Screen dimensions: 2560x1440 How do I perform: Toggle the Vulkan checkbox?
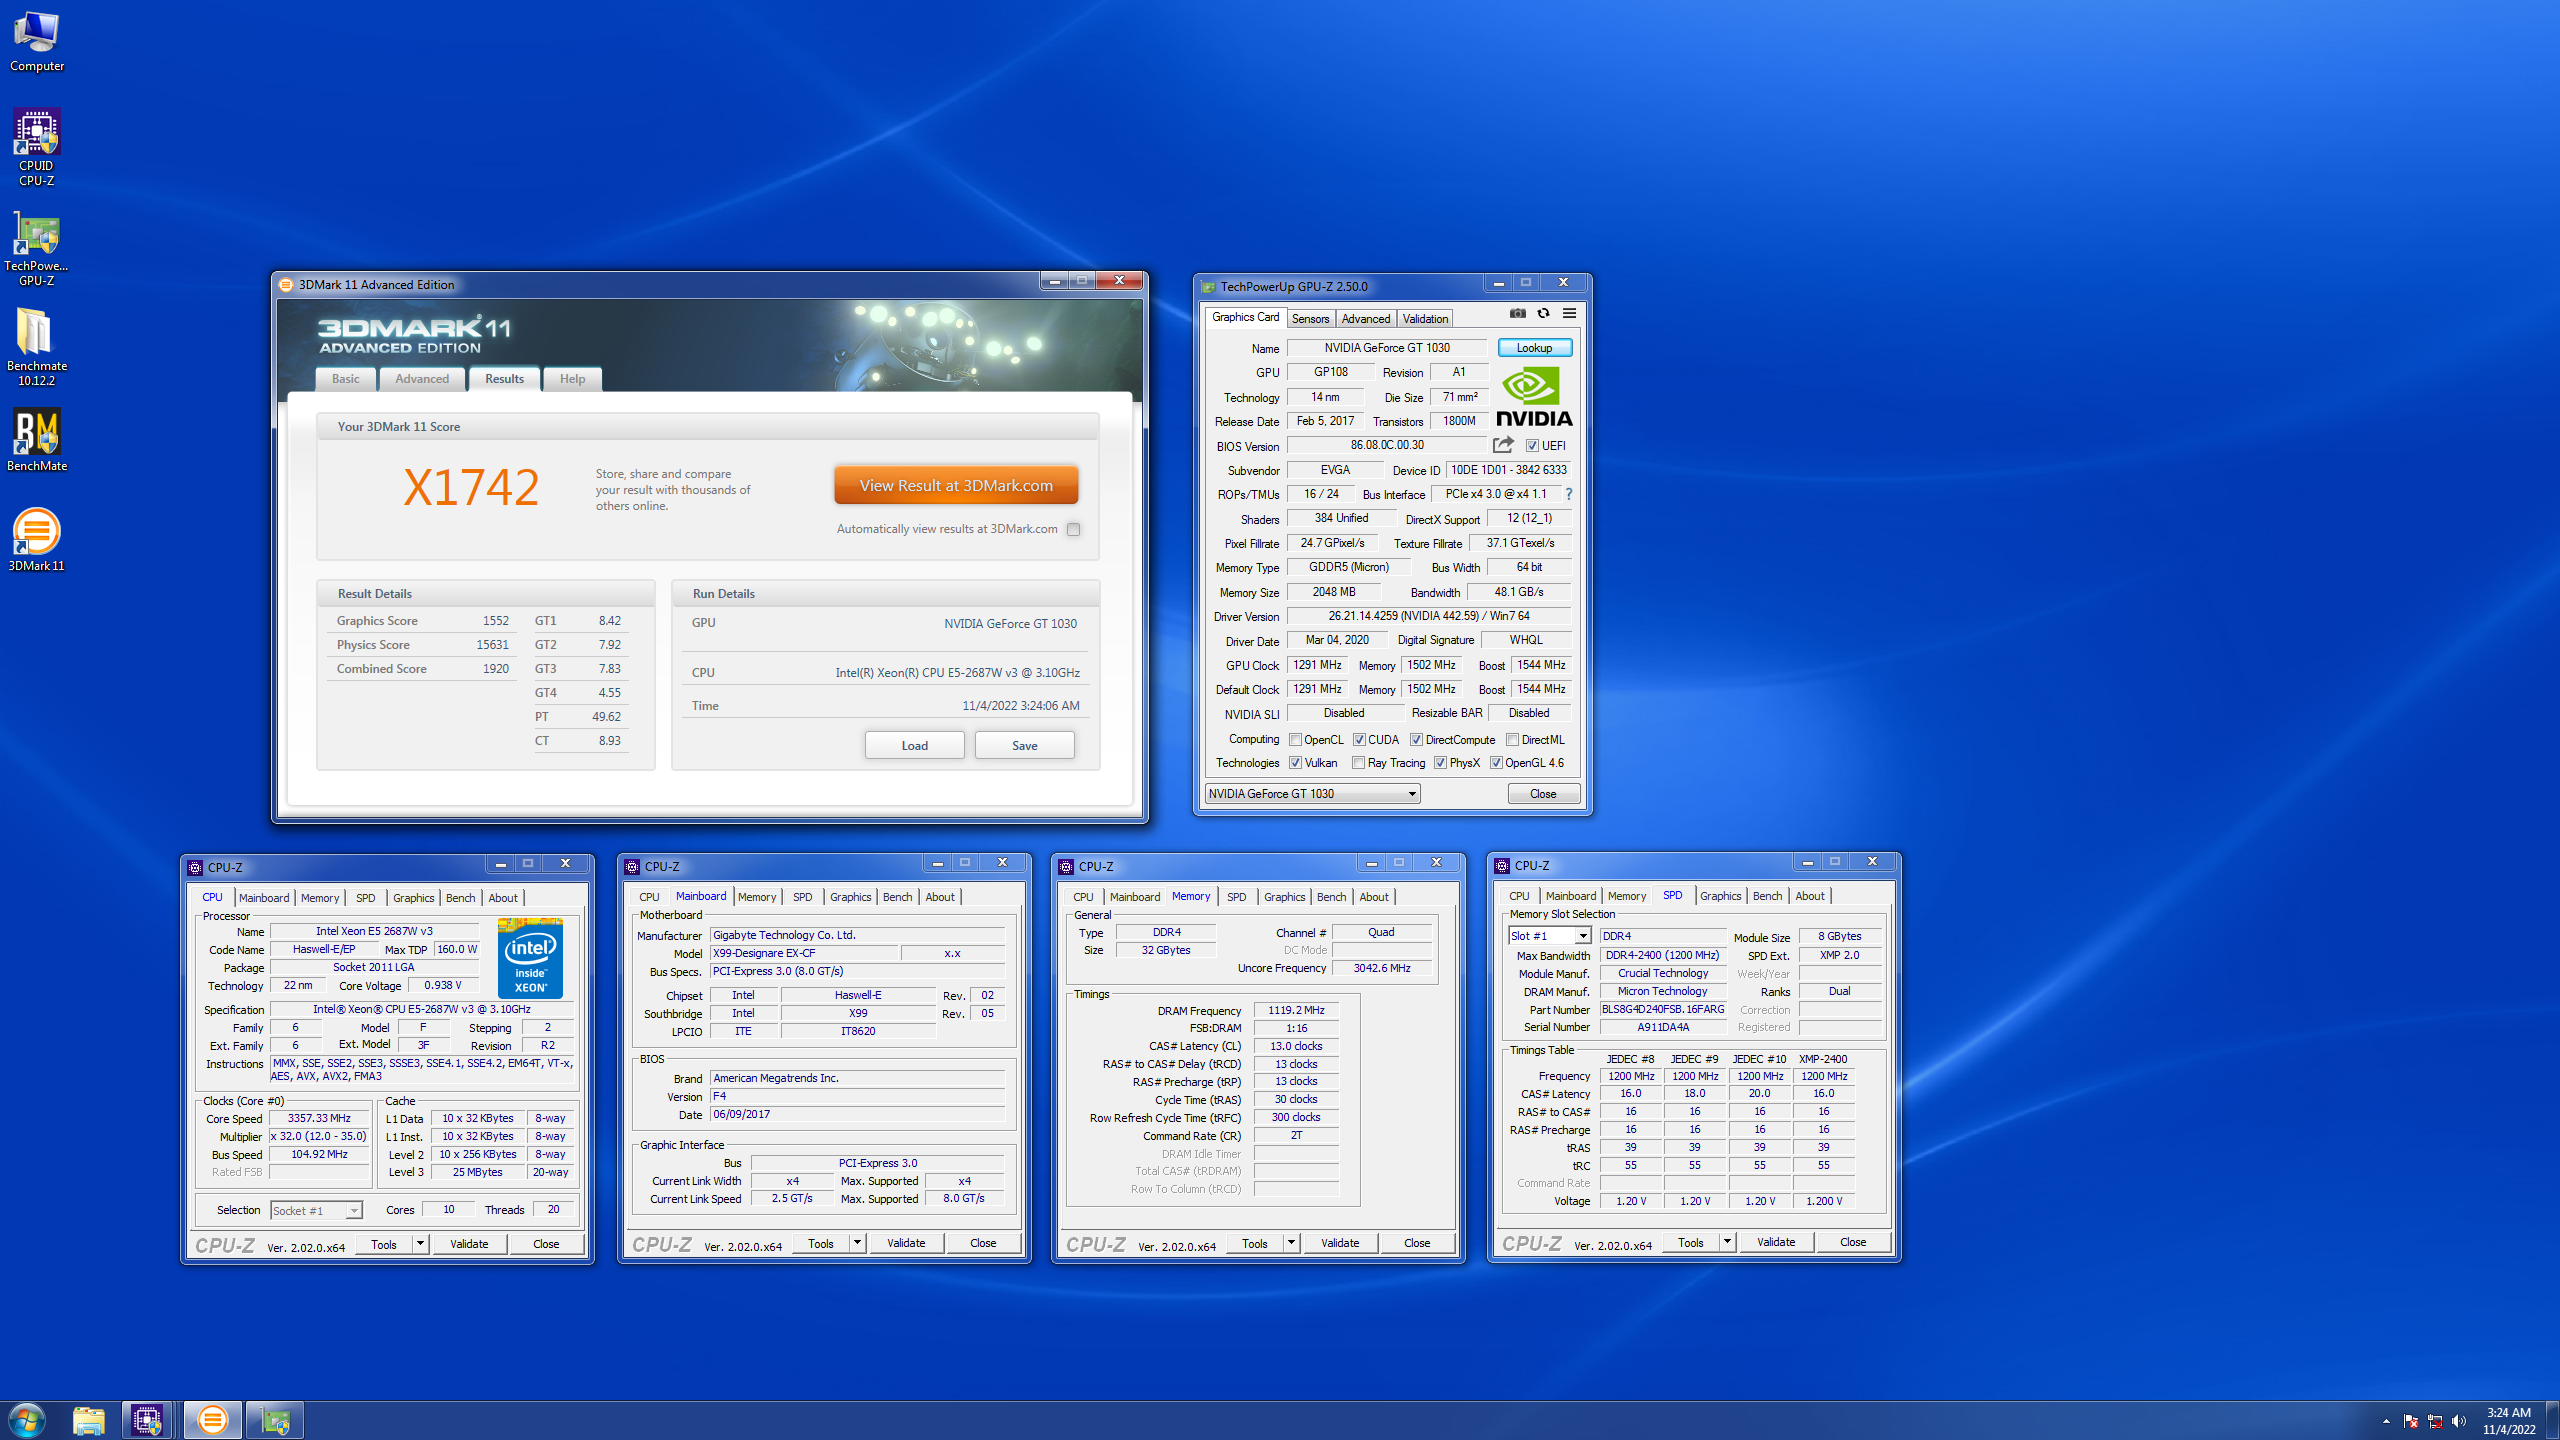tap(1296, 763)
